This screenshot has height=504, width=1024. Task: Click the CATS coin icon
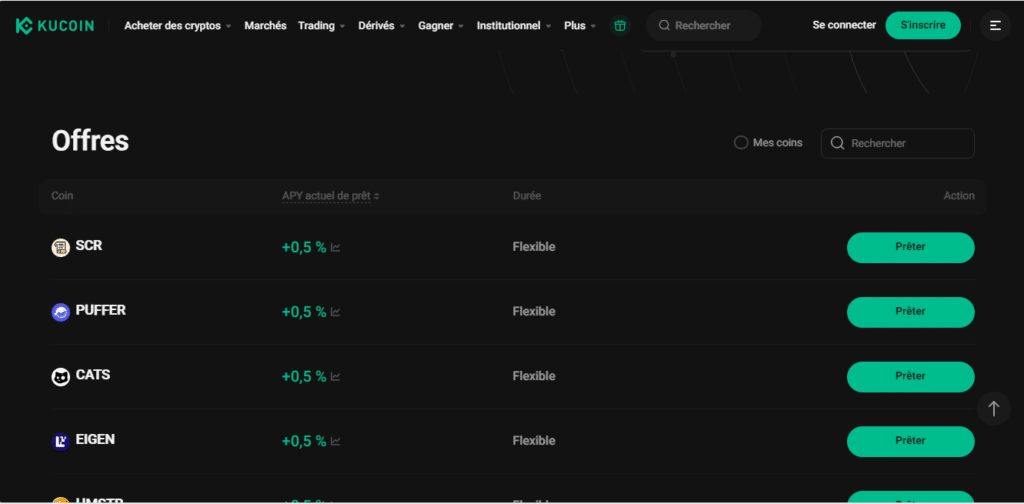point(61,377)
